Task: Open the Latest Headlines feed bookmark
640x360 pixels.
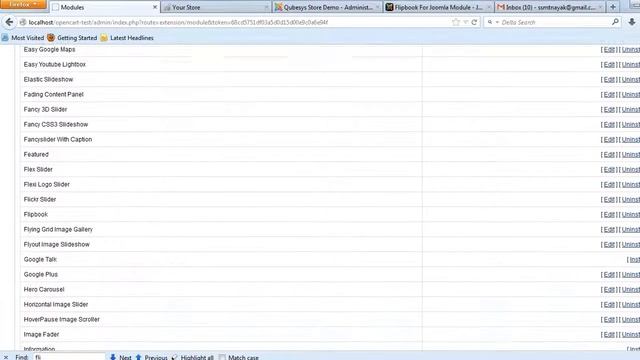Action: tap(127, 38)
